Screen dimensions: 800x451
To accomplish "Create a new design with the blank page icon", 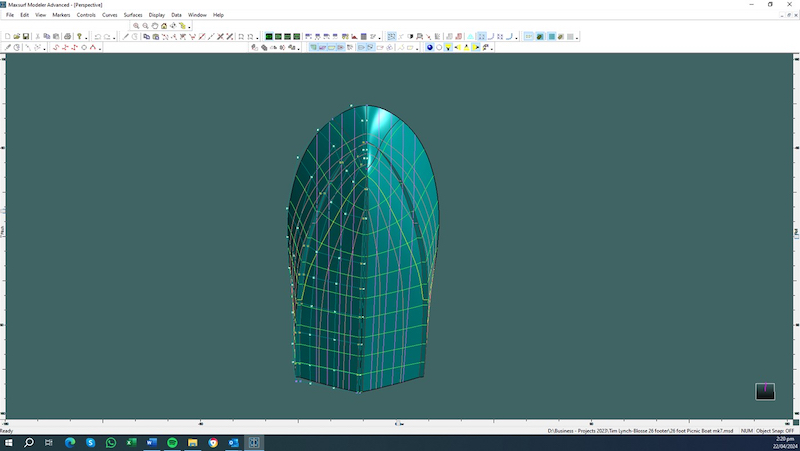I will [8, 37].
